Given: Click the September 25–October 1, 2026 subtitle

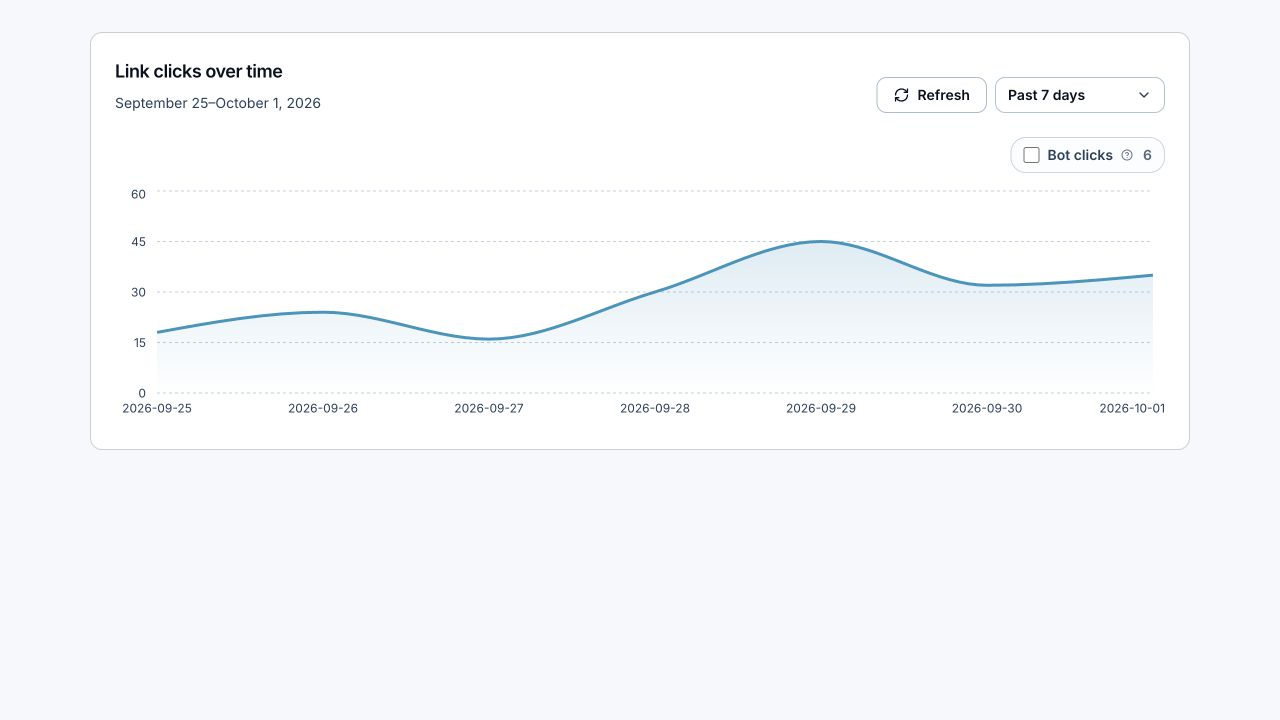Looking at the screenshot, I should tap(218, 103).
